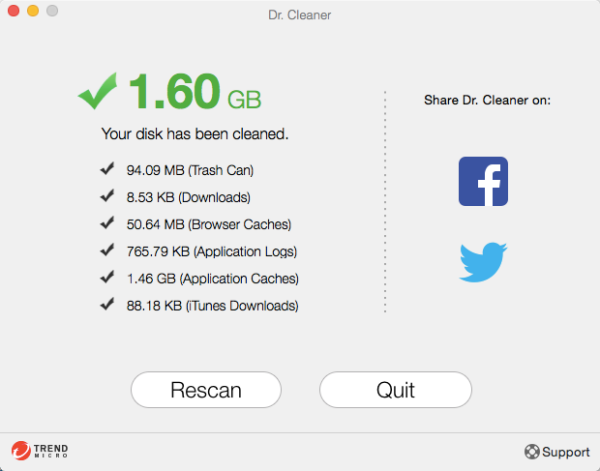
Task: Click the checkmark beside Application Caches
Action: (107, 277)
